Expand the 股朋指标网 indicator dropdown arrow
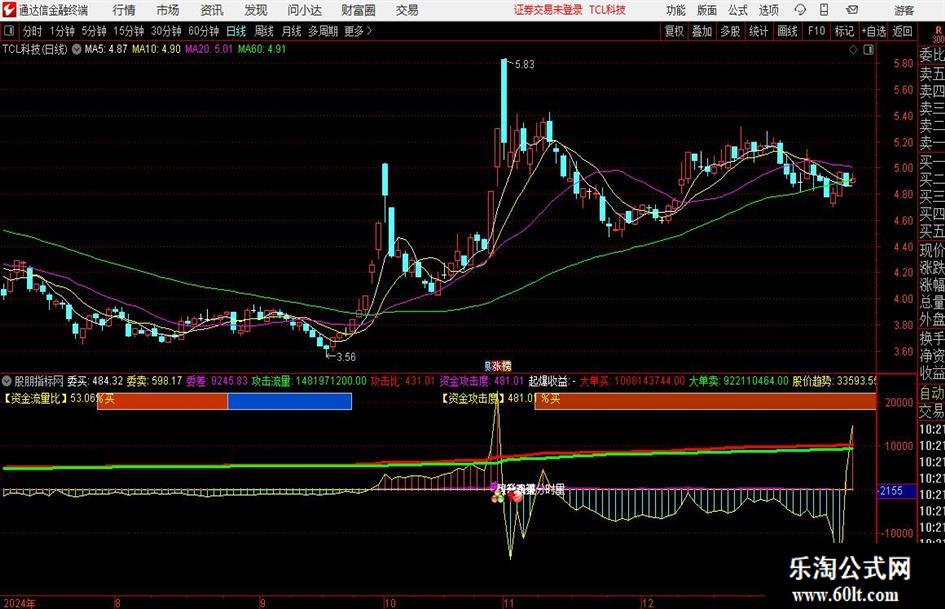Viewport: 945px width, 609px height. 7,381
